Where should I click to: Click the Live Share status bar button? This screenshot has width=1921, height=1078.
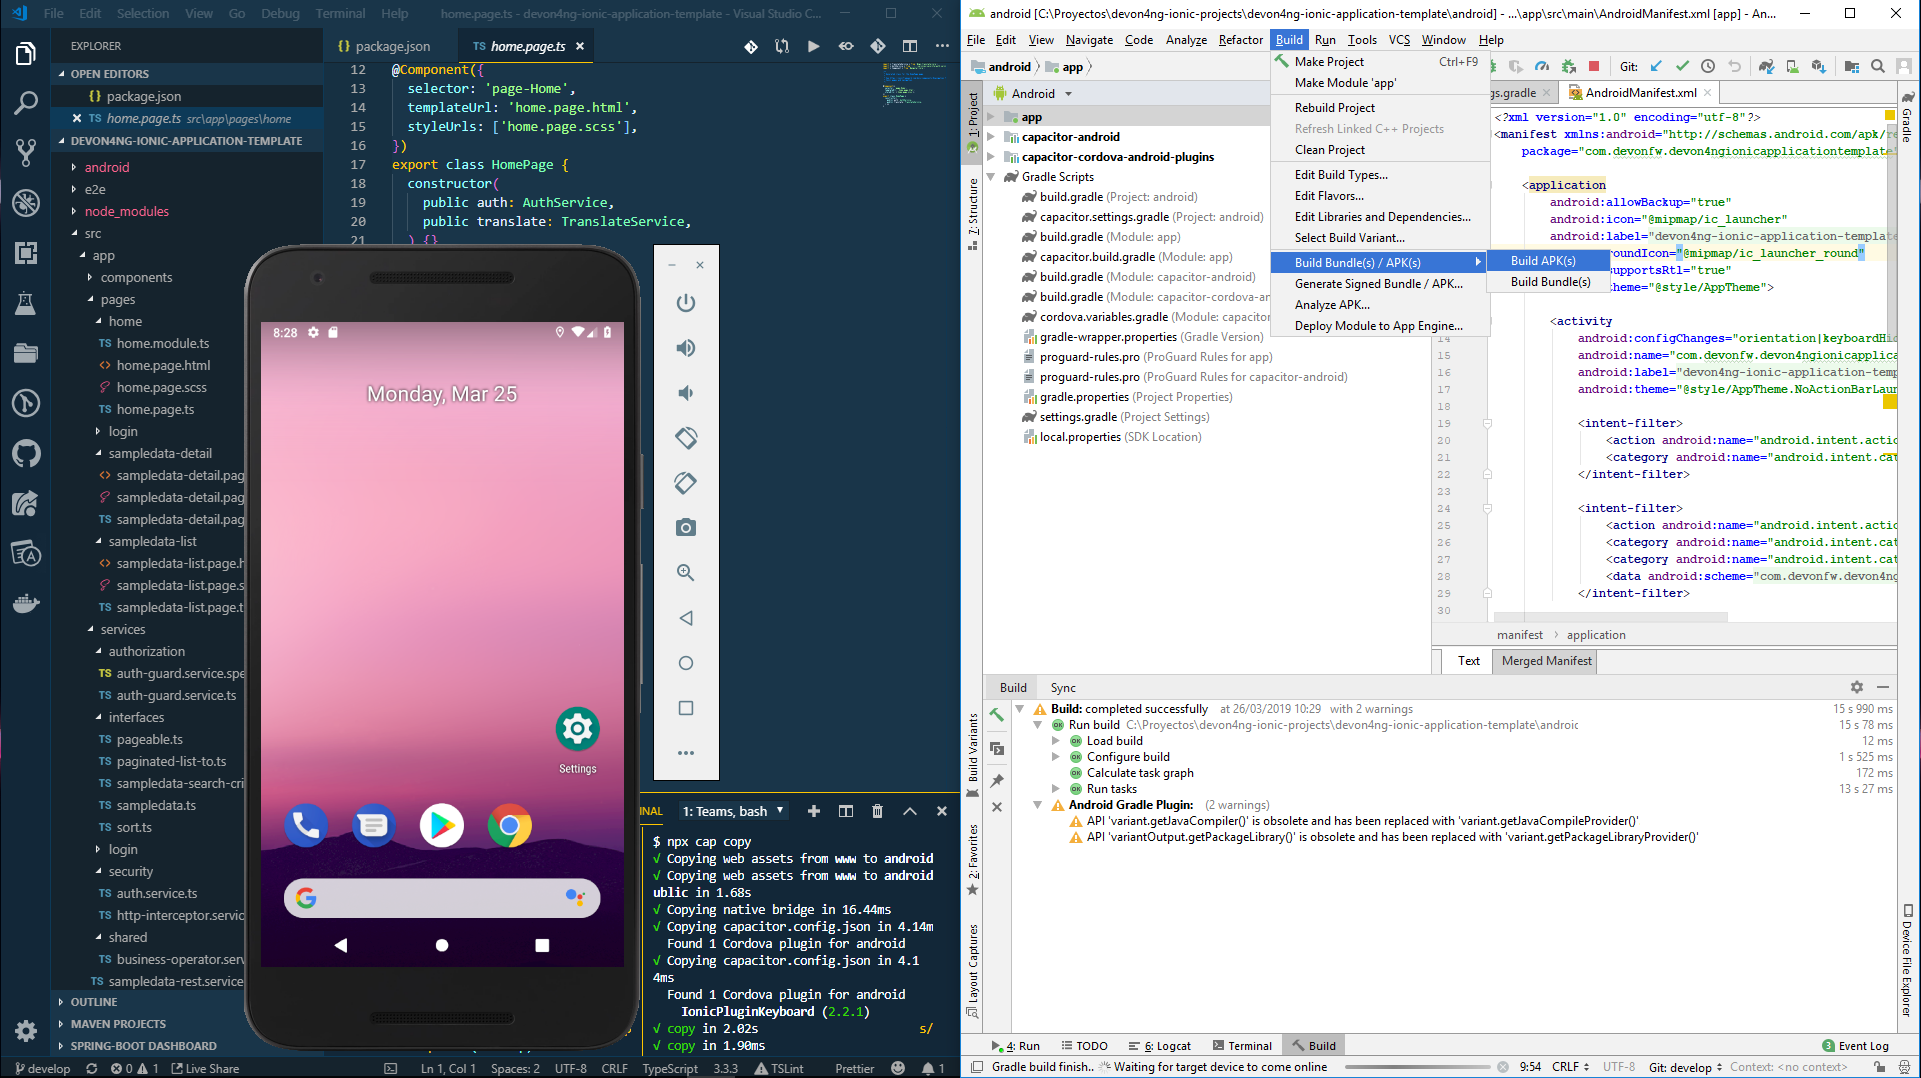(205, 1068)
